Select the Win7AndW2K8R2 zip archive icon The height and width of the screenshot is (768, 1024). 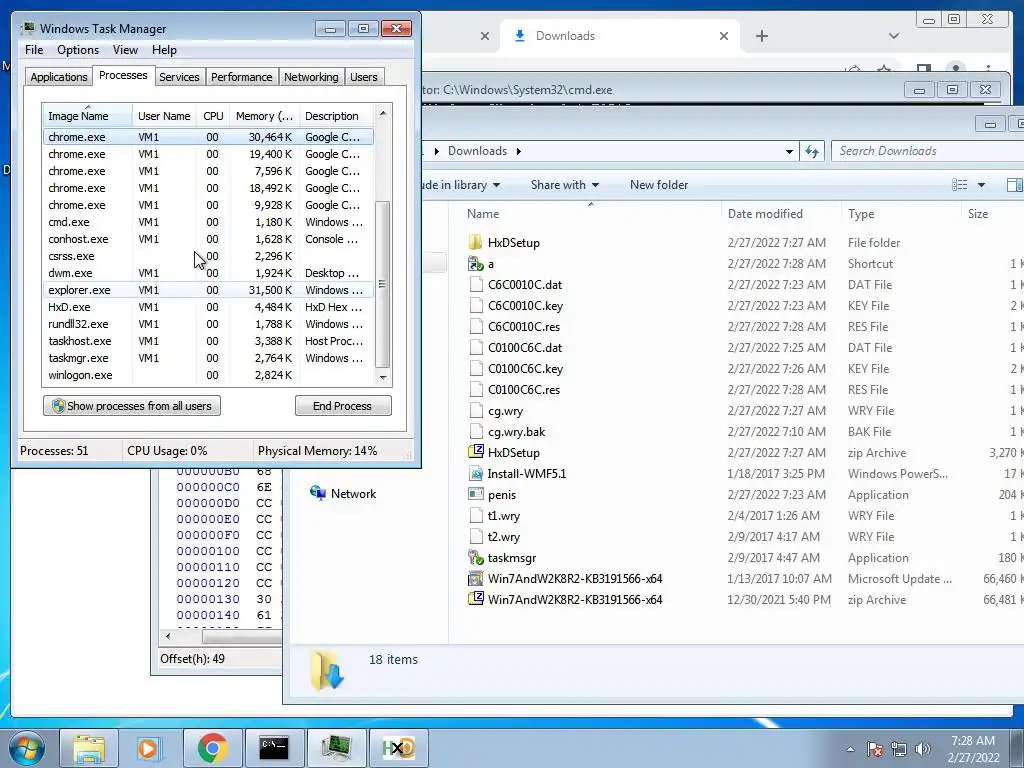(475, 600)
